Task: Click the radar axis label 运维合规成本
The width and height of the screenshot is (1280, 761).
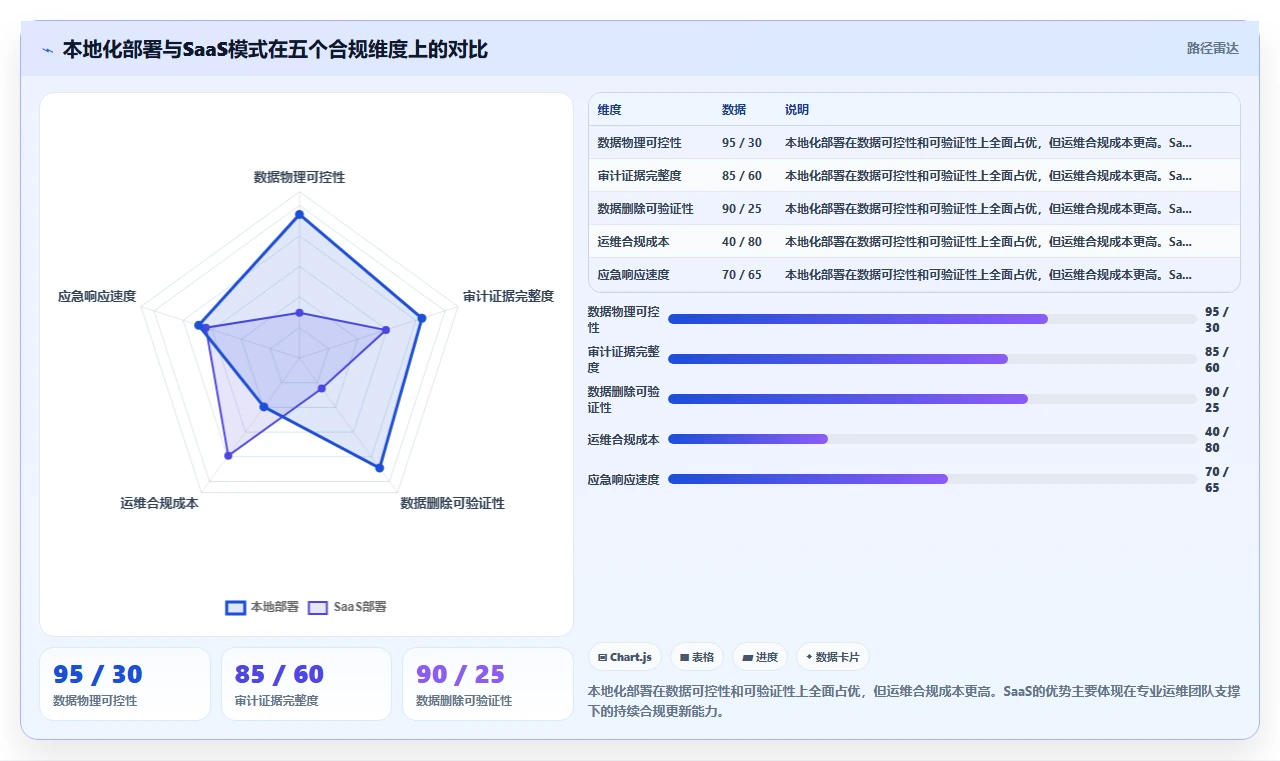Action: tap(160, 503)
